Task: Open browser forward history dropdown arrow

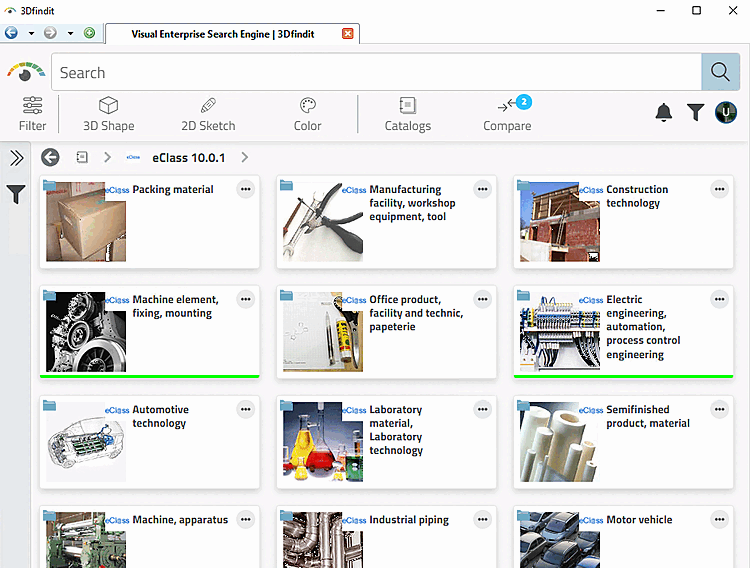Action: click(70, 33)
